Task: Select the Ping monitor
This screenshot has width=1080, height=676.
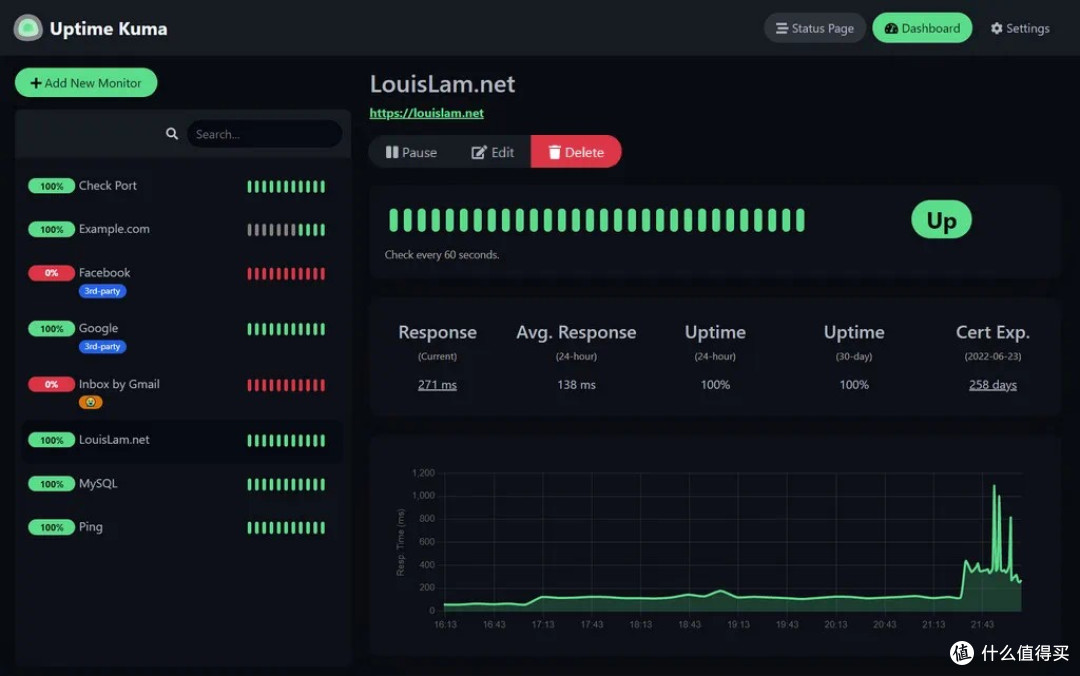Action: [x=183, y=527]
